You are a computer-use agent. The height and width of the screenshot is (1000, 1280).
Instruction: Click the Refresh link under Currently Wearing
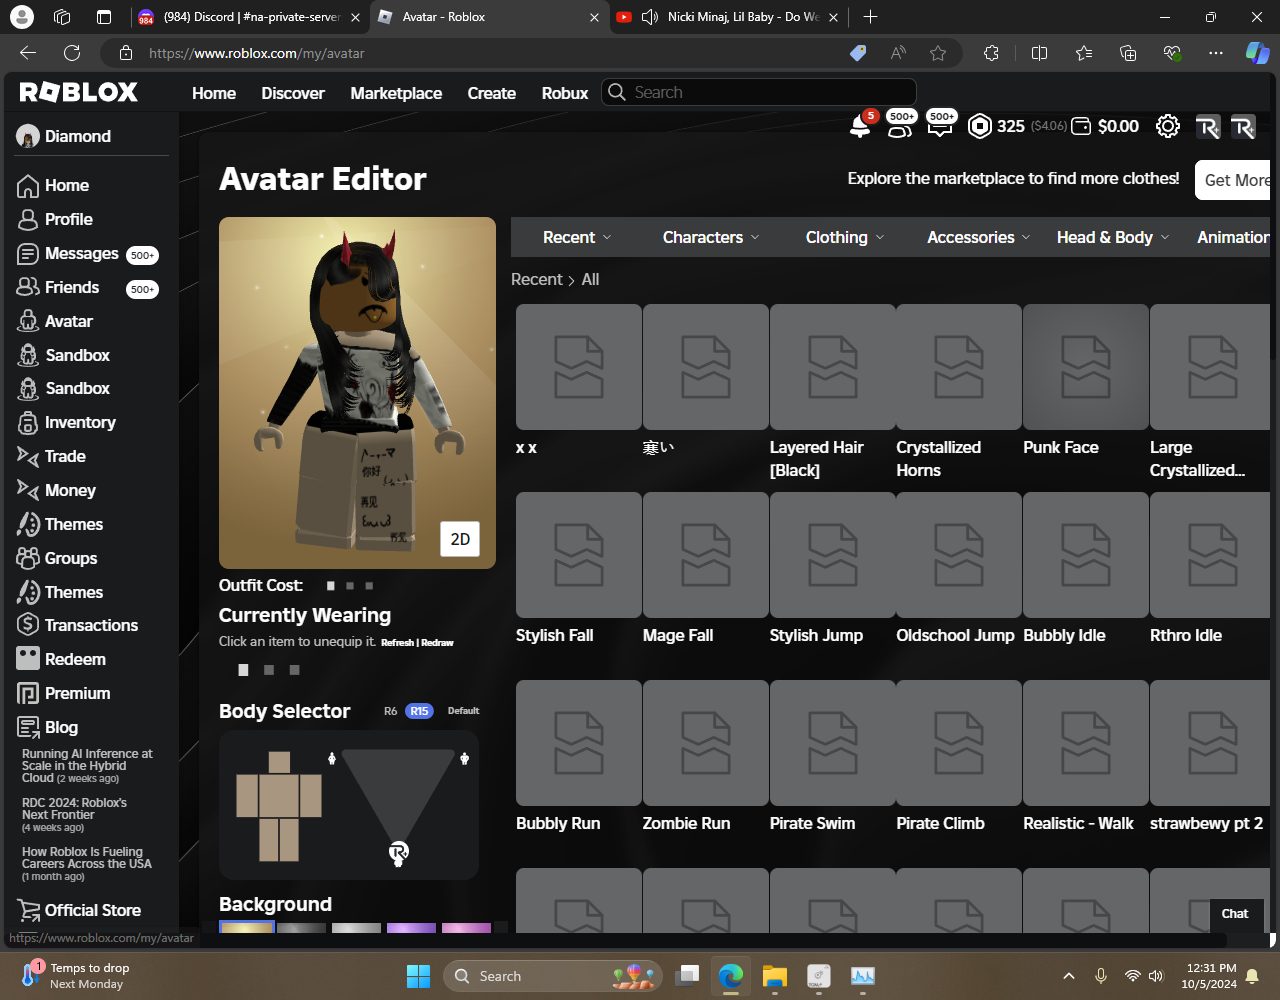coord(397,643)
